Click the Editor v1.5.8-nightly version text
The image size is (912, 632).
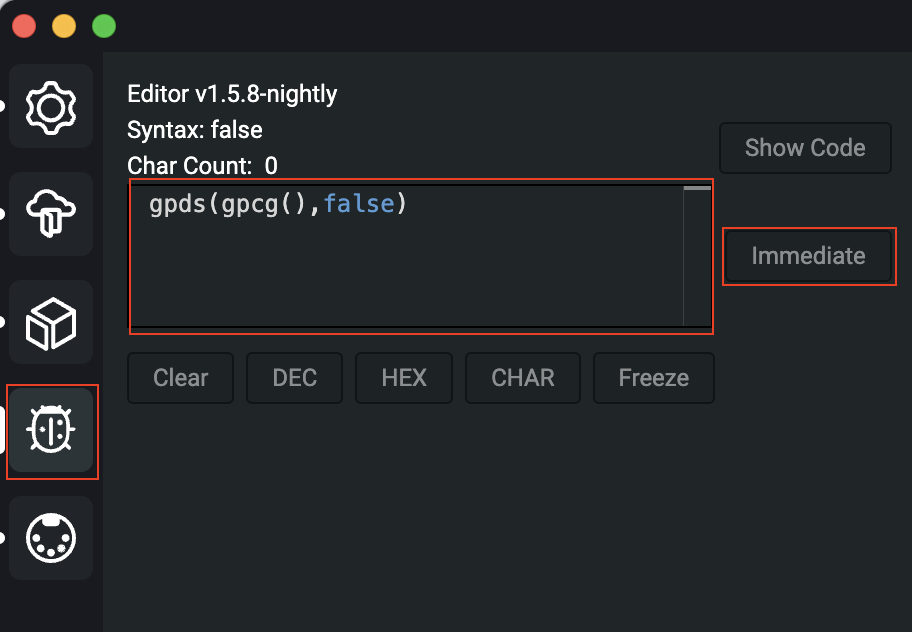coord(232,94)
